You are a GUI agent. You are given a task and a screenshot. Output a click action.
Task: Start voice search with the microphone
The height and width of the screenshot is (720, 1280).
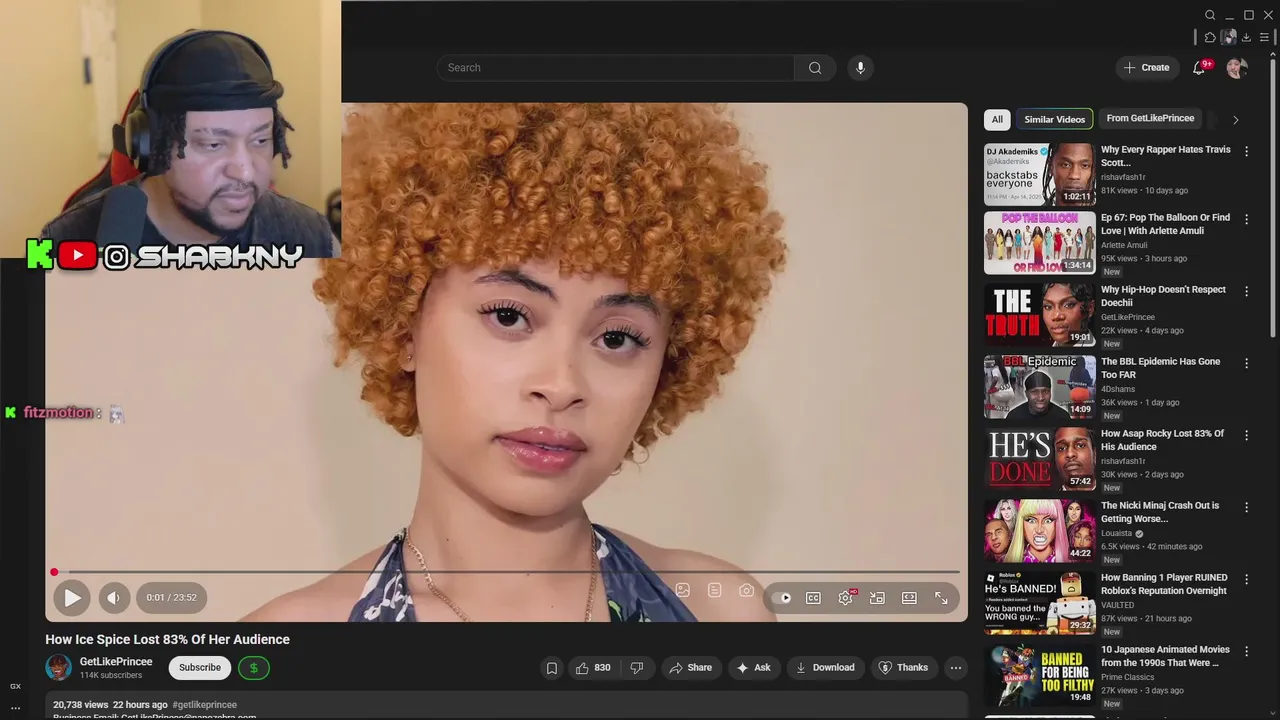click(860, 68)
